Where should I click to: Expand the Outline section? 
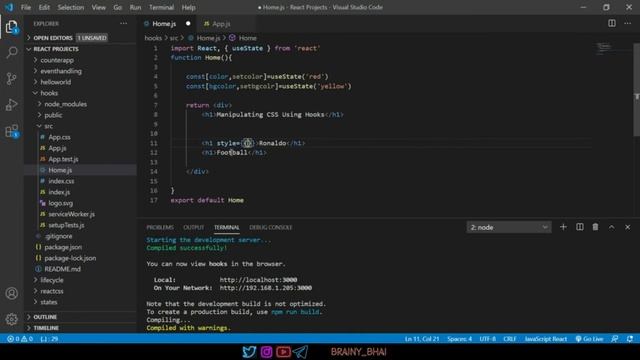[x=81, y=317]
